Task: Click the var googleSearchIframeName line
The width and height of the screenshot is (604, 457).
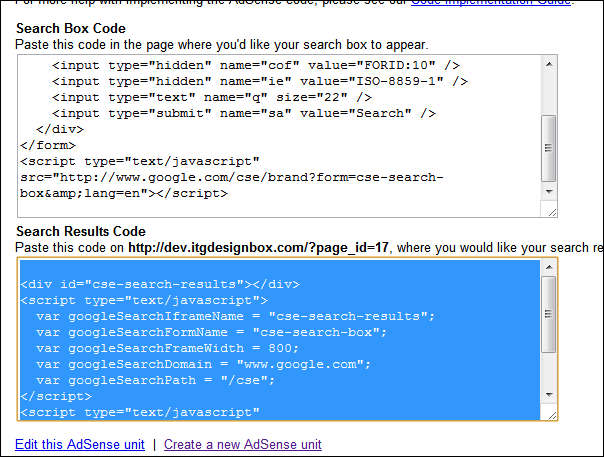Action: point(236,316)
